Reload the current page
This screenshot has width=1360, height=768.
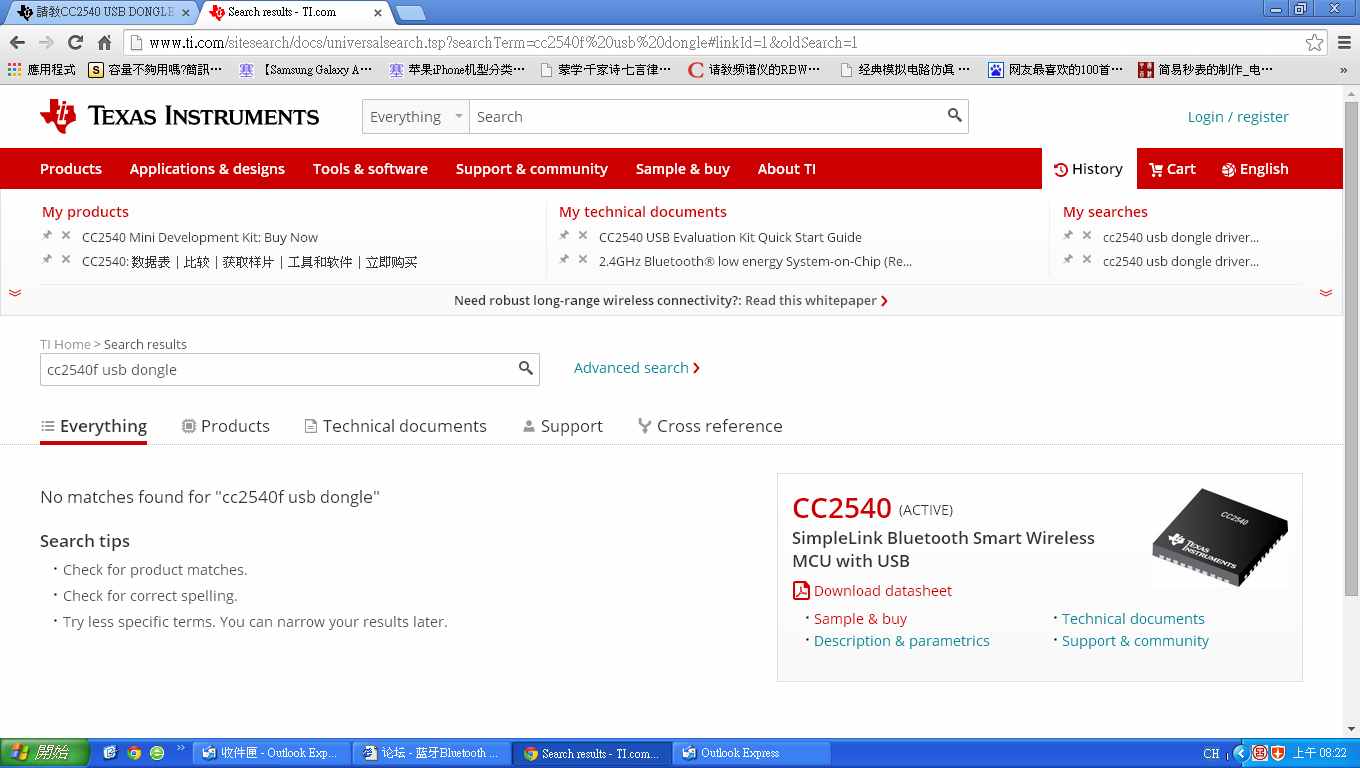click(x=75, y=42)
